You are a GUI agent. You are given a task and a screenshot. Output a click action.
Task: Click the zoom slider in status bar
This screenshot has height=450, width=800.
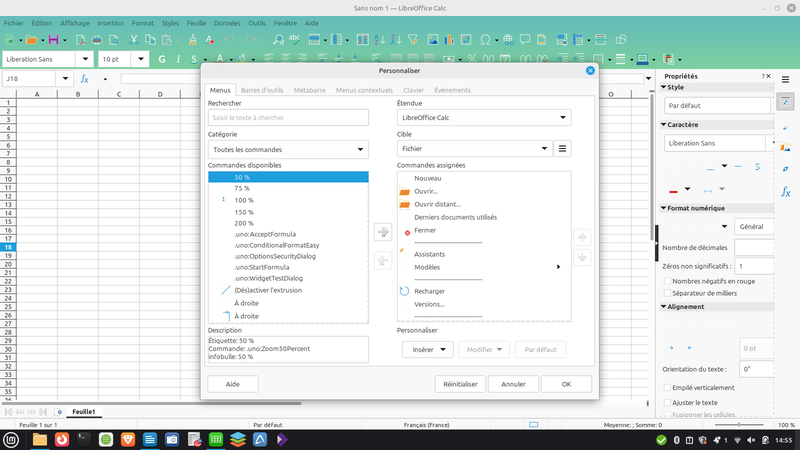(x=739, y=424)
